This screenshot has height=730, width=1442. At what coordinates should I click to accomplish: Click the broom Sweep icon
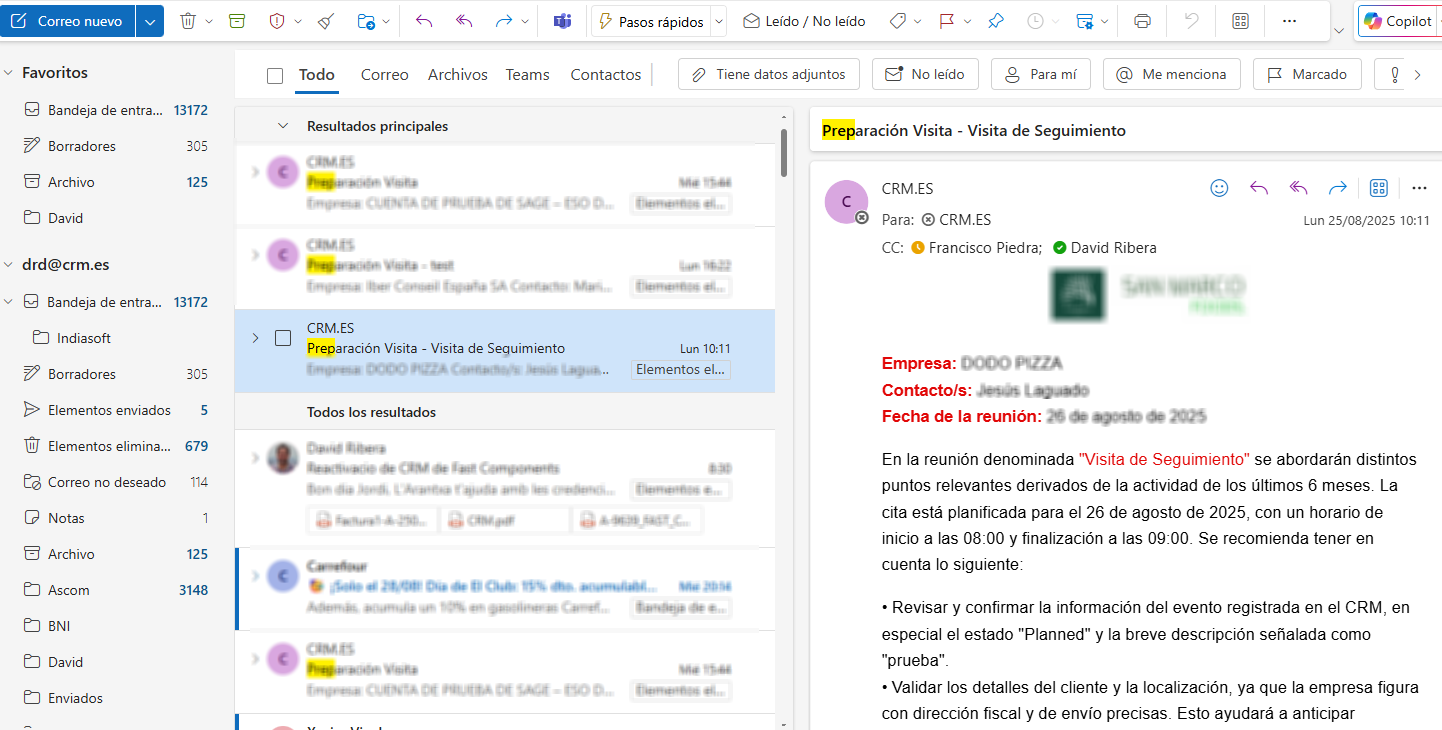click(x=325, y=21)
